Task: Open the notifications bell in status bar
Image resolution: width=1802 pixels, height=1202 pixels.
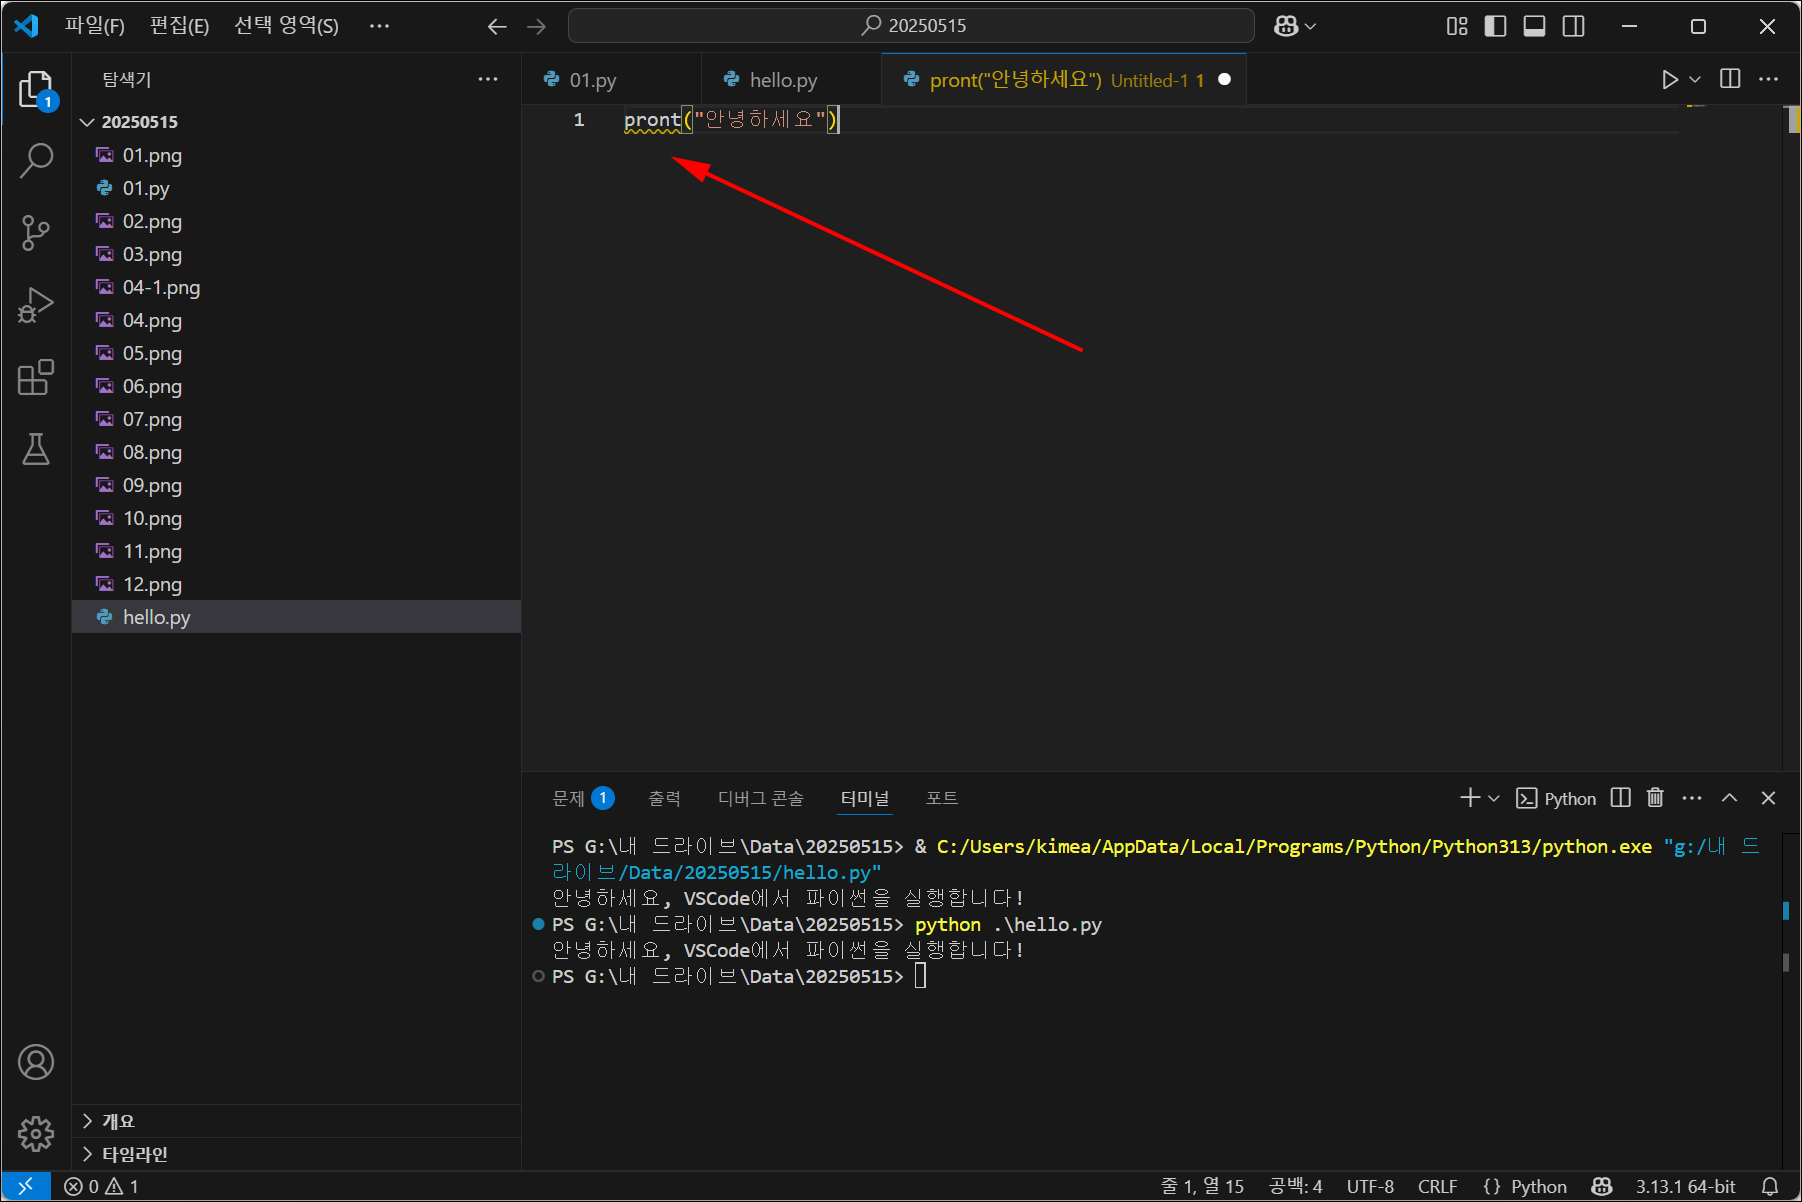Action: point(1769,1186)
